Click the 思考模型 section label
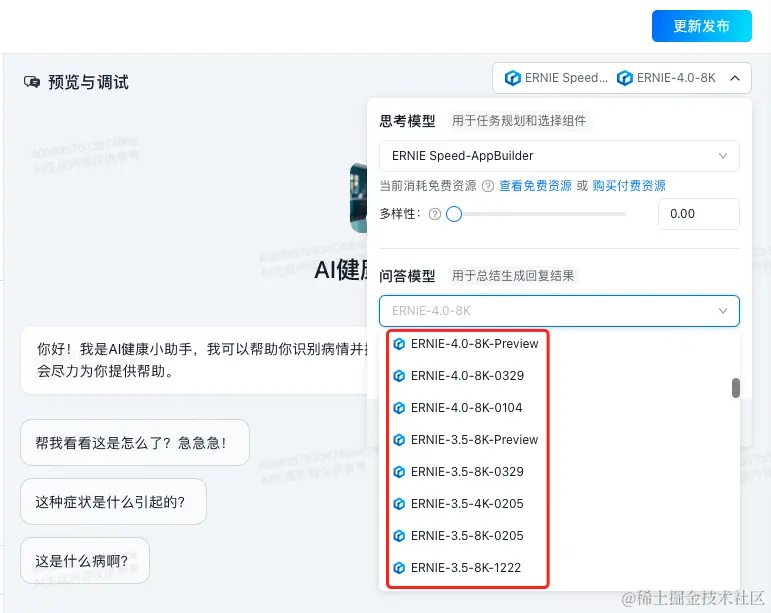The image size is (771, 613). click(x=407, y=121)
